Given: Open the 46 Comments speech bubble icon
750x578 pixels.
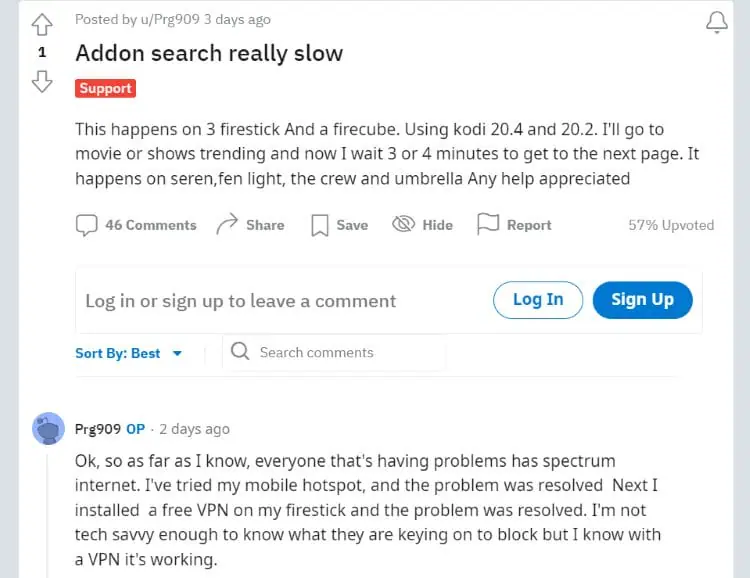Looking at the screenshot, I should tap(87, 225).
